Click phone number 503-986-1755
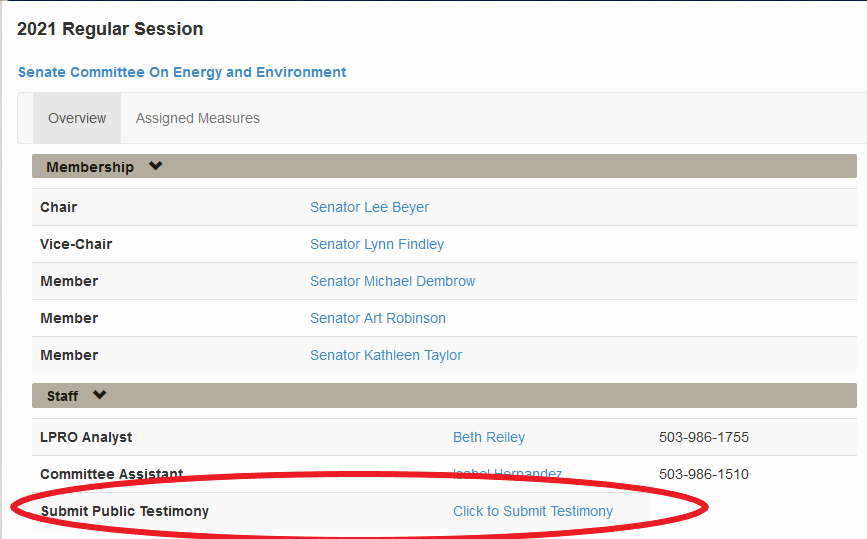867x539 pixels. (x=703, y=437)
